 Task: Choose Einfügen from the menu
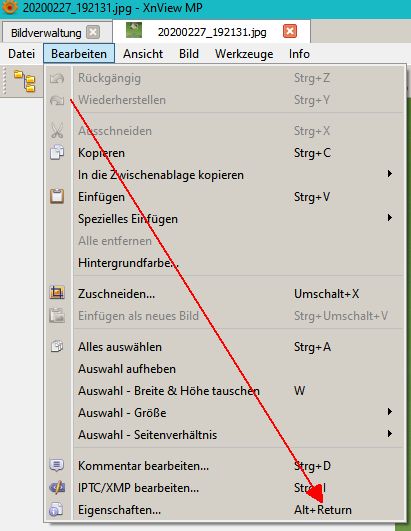coord(225,197)
